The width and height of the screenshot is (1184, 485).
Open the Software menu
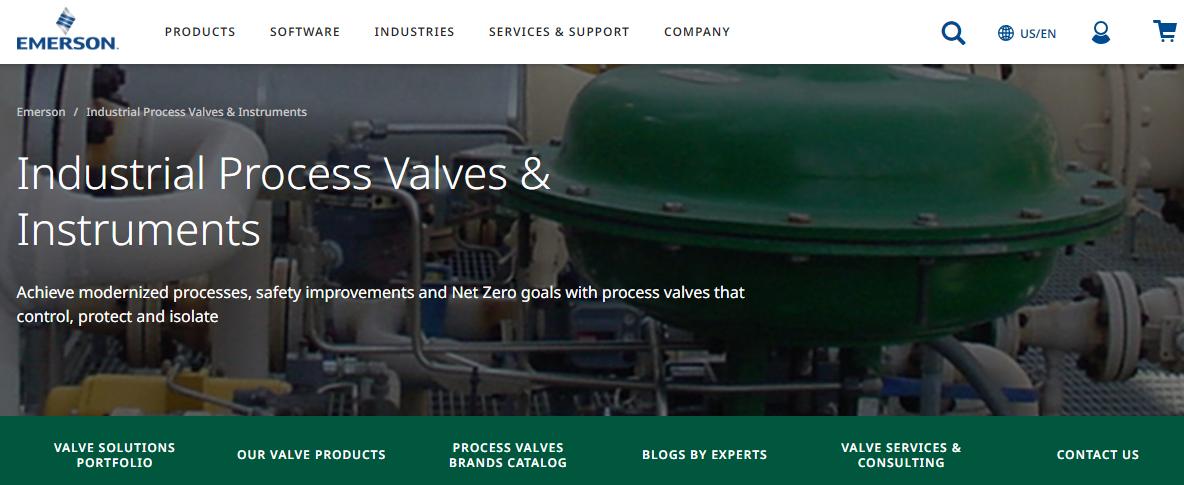[x=305, y=32]
